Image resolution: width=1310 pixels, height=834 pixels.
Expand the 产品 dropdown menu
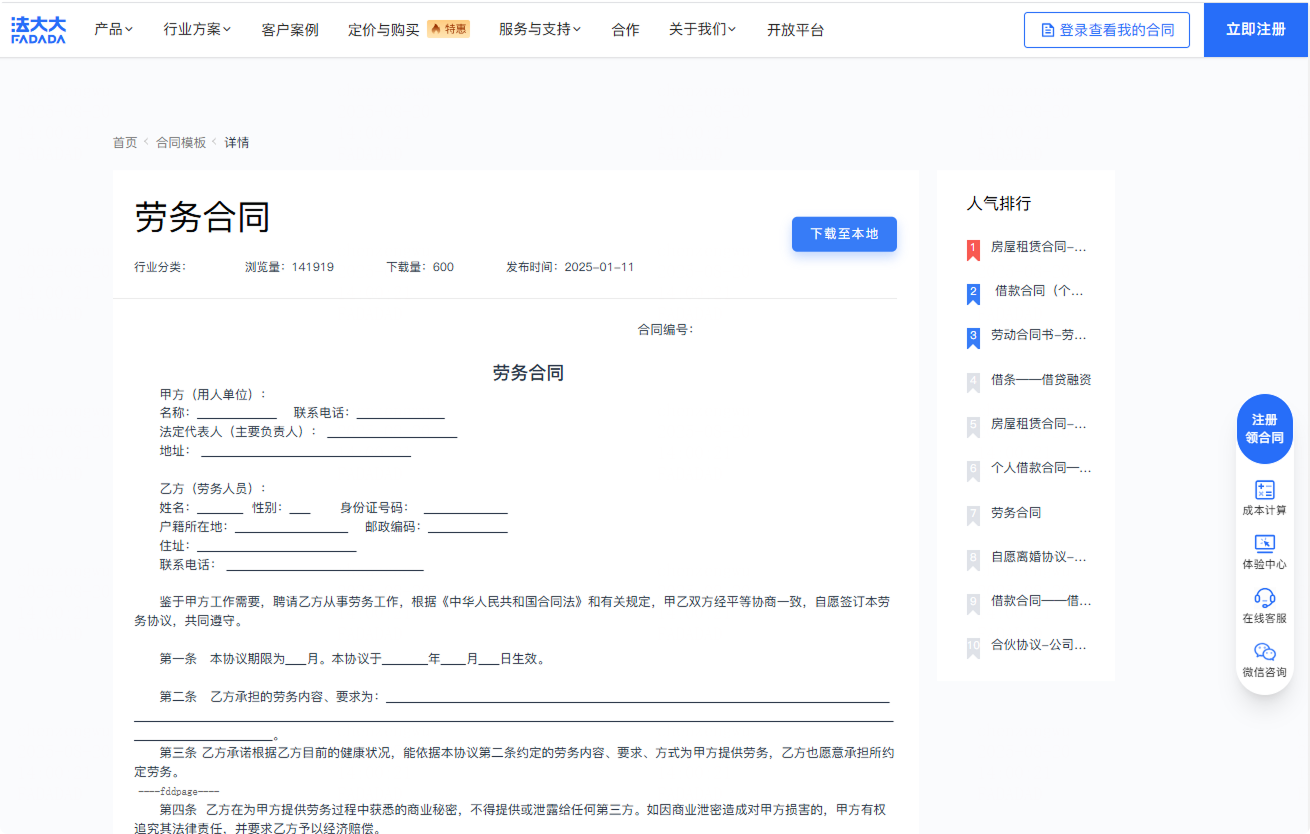(113, 30)
